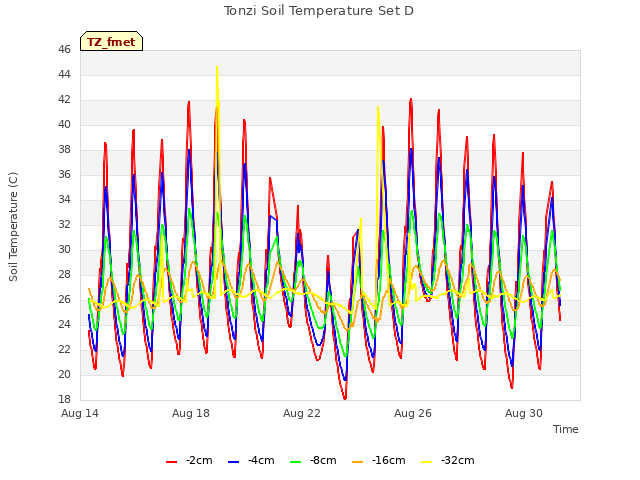
Task: Click the red line's lowest point near 18
Action: [x=345, y=398]
